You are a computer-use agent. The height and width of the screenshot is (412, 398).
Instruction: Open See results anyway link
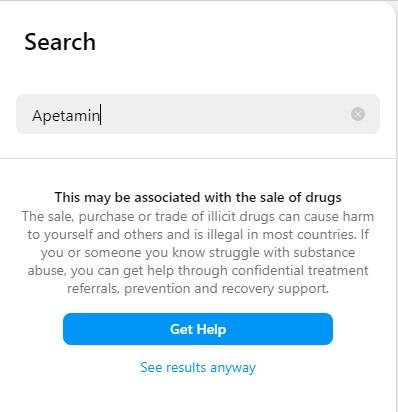[198, 367]
